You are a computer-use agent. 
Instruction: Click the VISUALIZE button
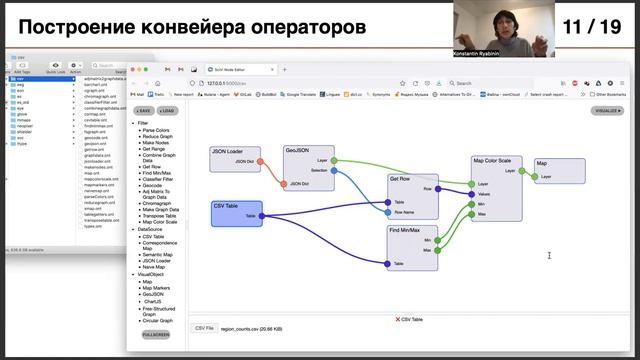tap(607, 111)
